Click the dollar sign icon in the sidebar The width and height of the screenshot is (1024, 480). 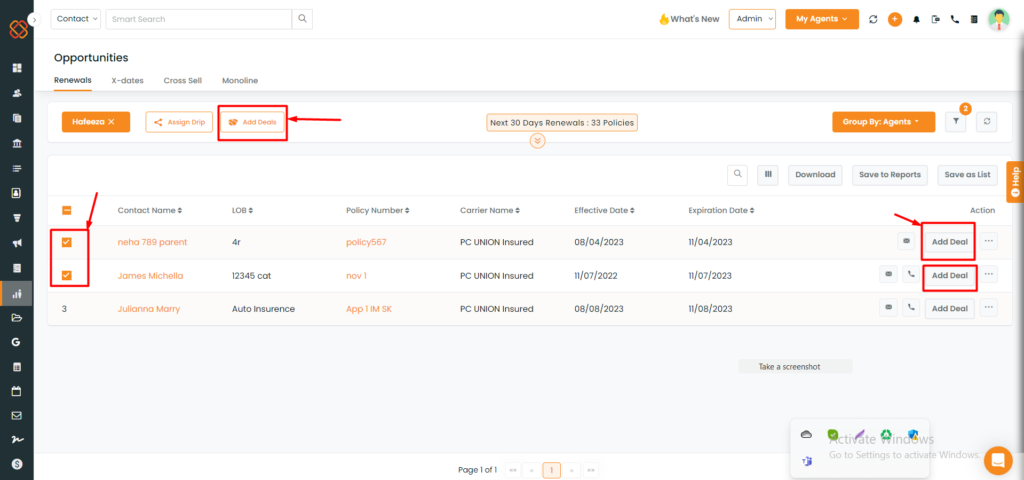click(17, 464)
